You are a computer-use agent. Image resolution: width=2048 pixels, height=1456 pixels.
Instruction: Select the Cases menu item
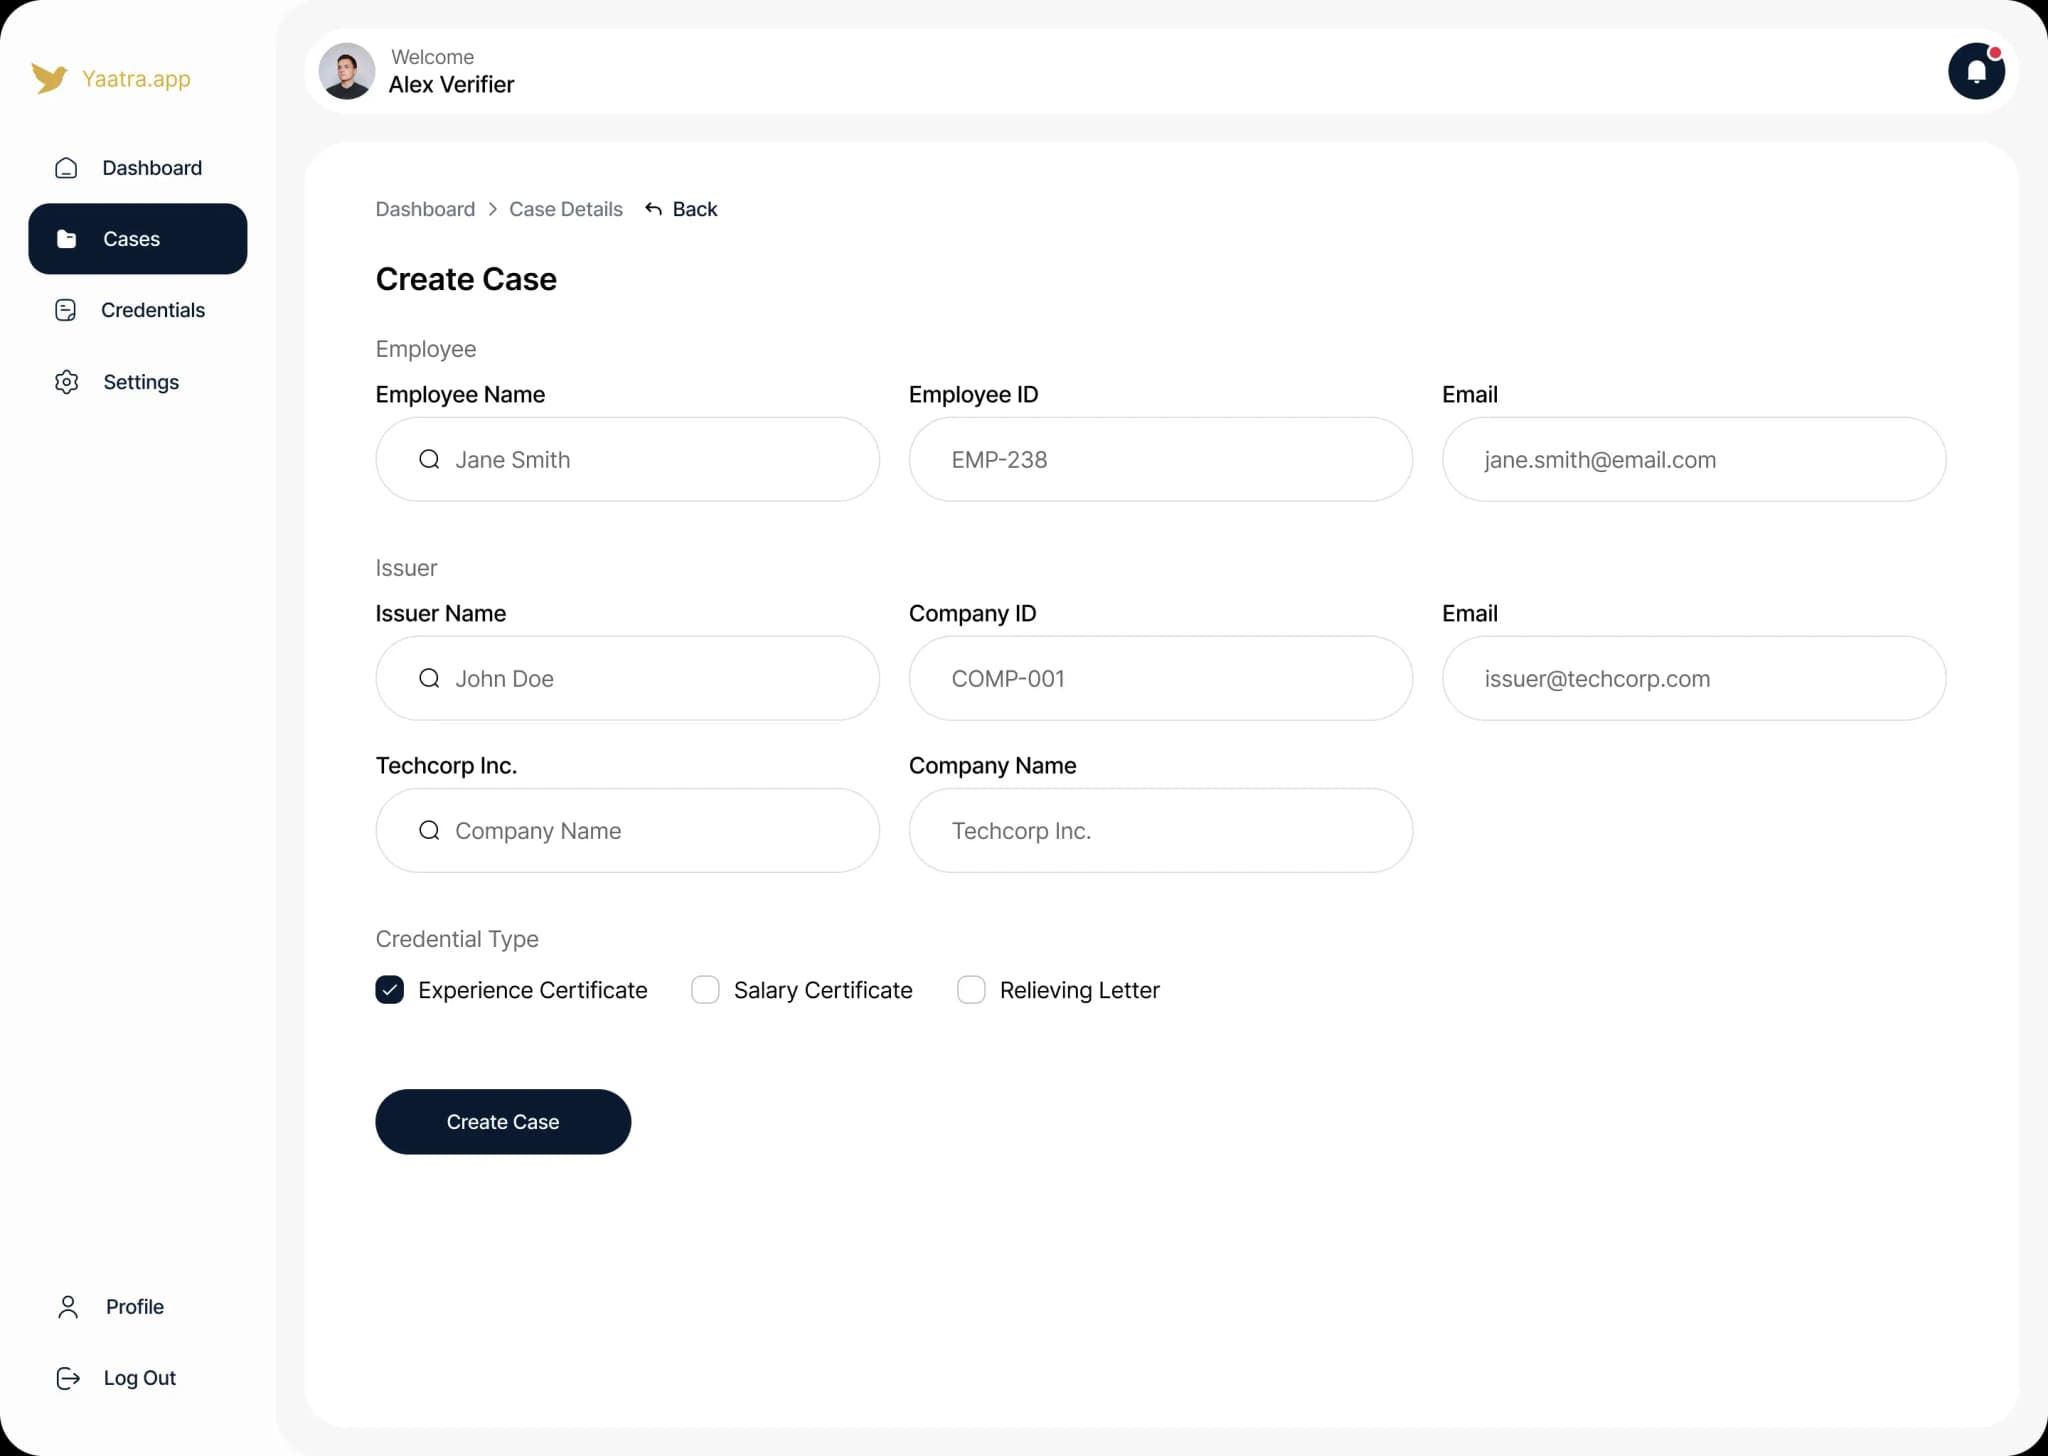pos(138,239)
